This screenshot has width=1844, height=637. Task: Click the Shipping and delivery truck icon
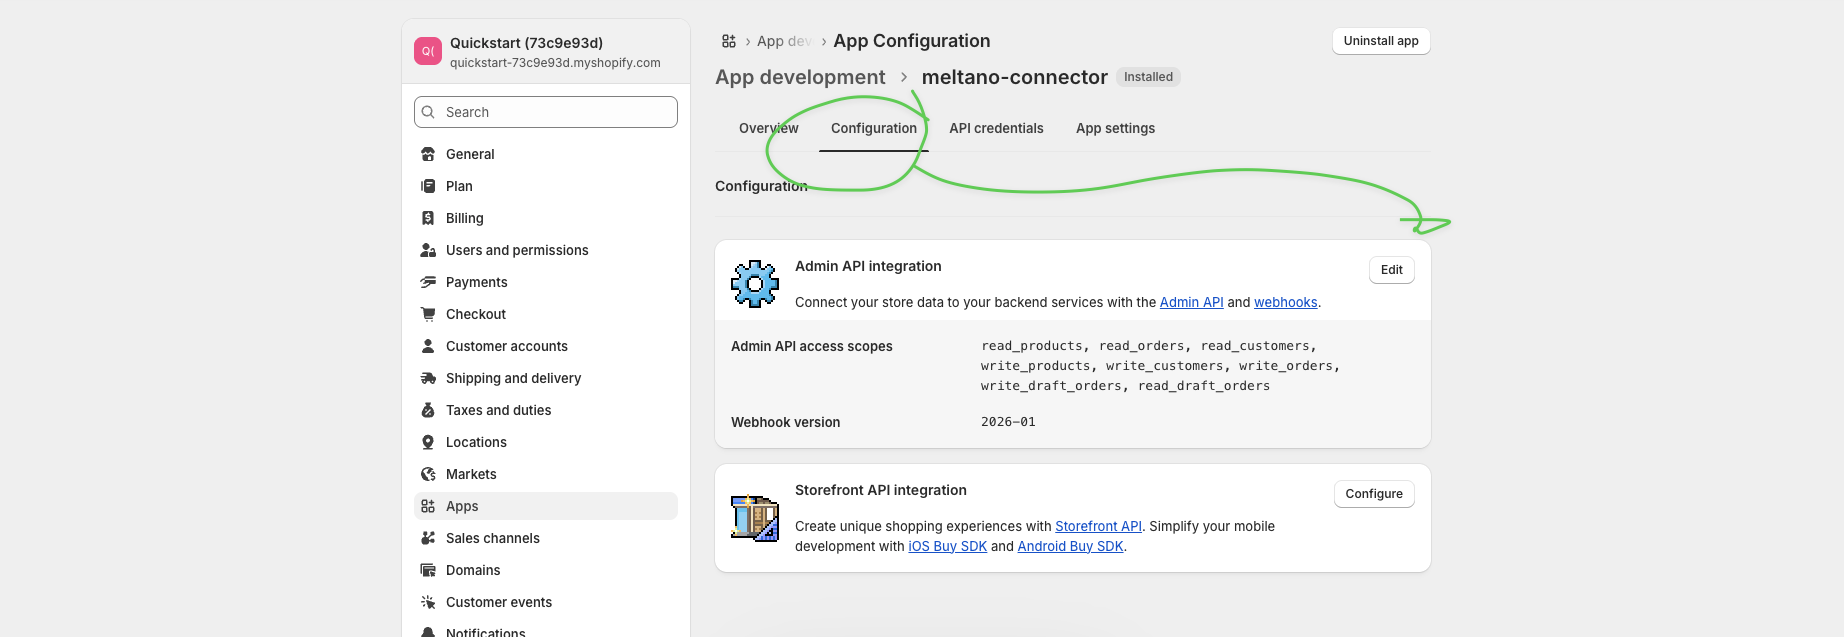(x=428, y=378)
